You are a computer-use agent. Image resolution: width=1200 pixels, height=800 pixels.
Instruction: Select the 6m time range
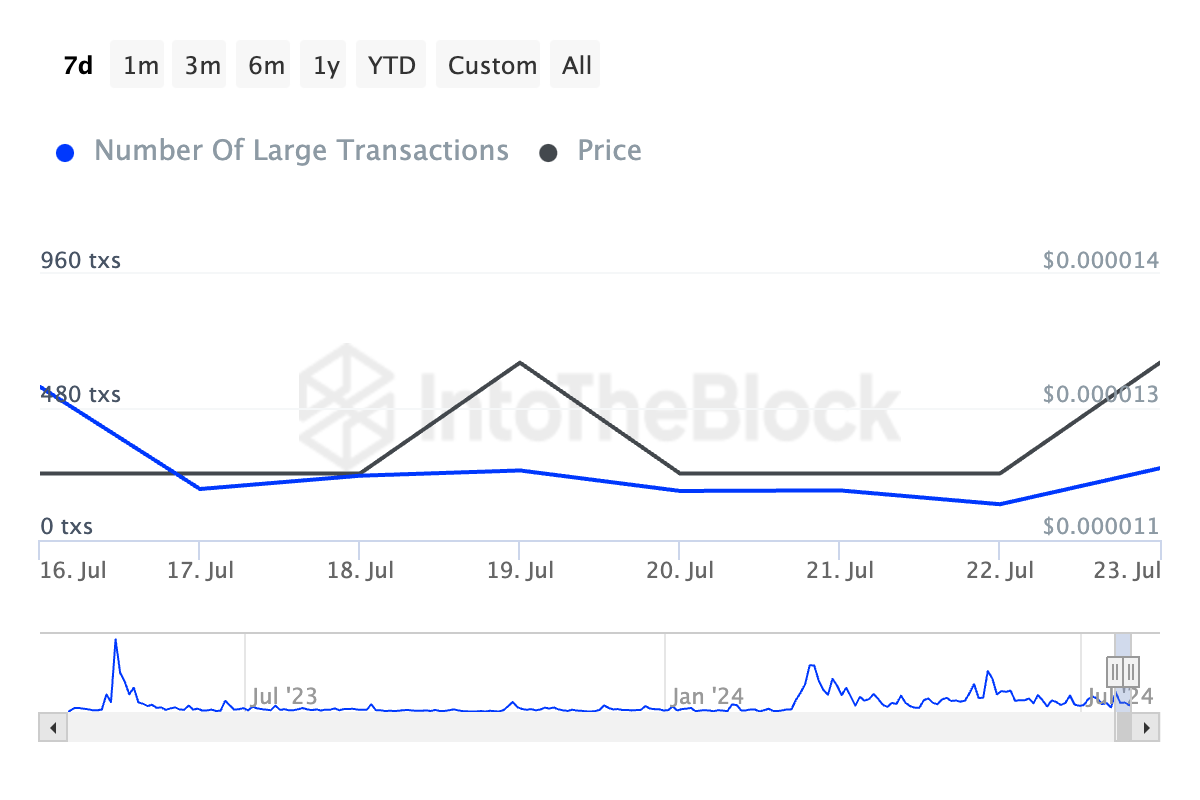(266, 65)
